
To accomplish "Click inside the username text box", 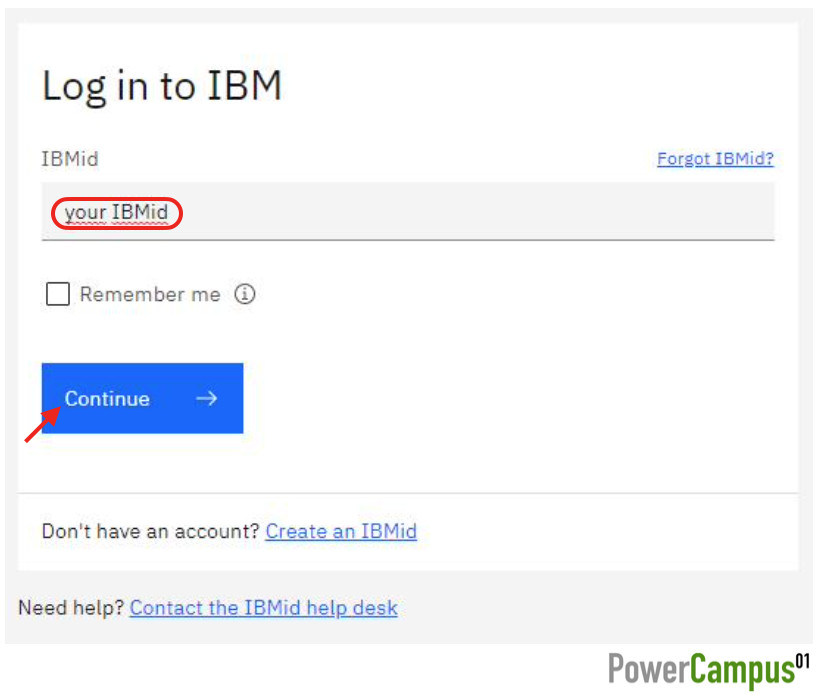I will (x=400, y=212).
